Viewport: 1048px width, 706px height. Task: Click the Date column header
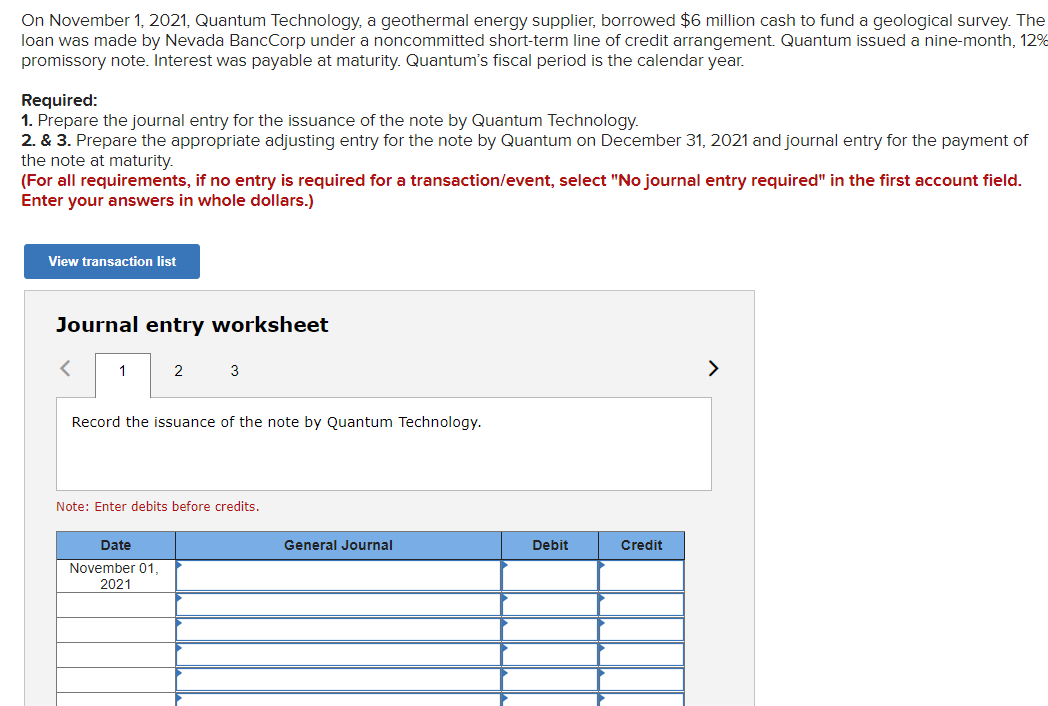[116, 546]
